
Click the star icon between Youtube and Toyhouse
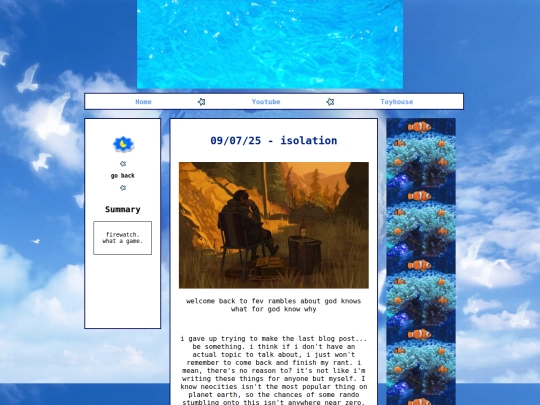pyautogui.click(x=330, y=102)
